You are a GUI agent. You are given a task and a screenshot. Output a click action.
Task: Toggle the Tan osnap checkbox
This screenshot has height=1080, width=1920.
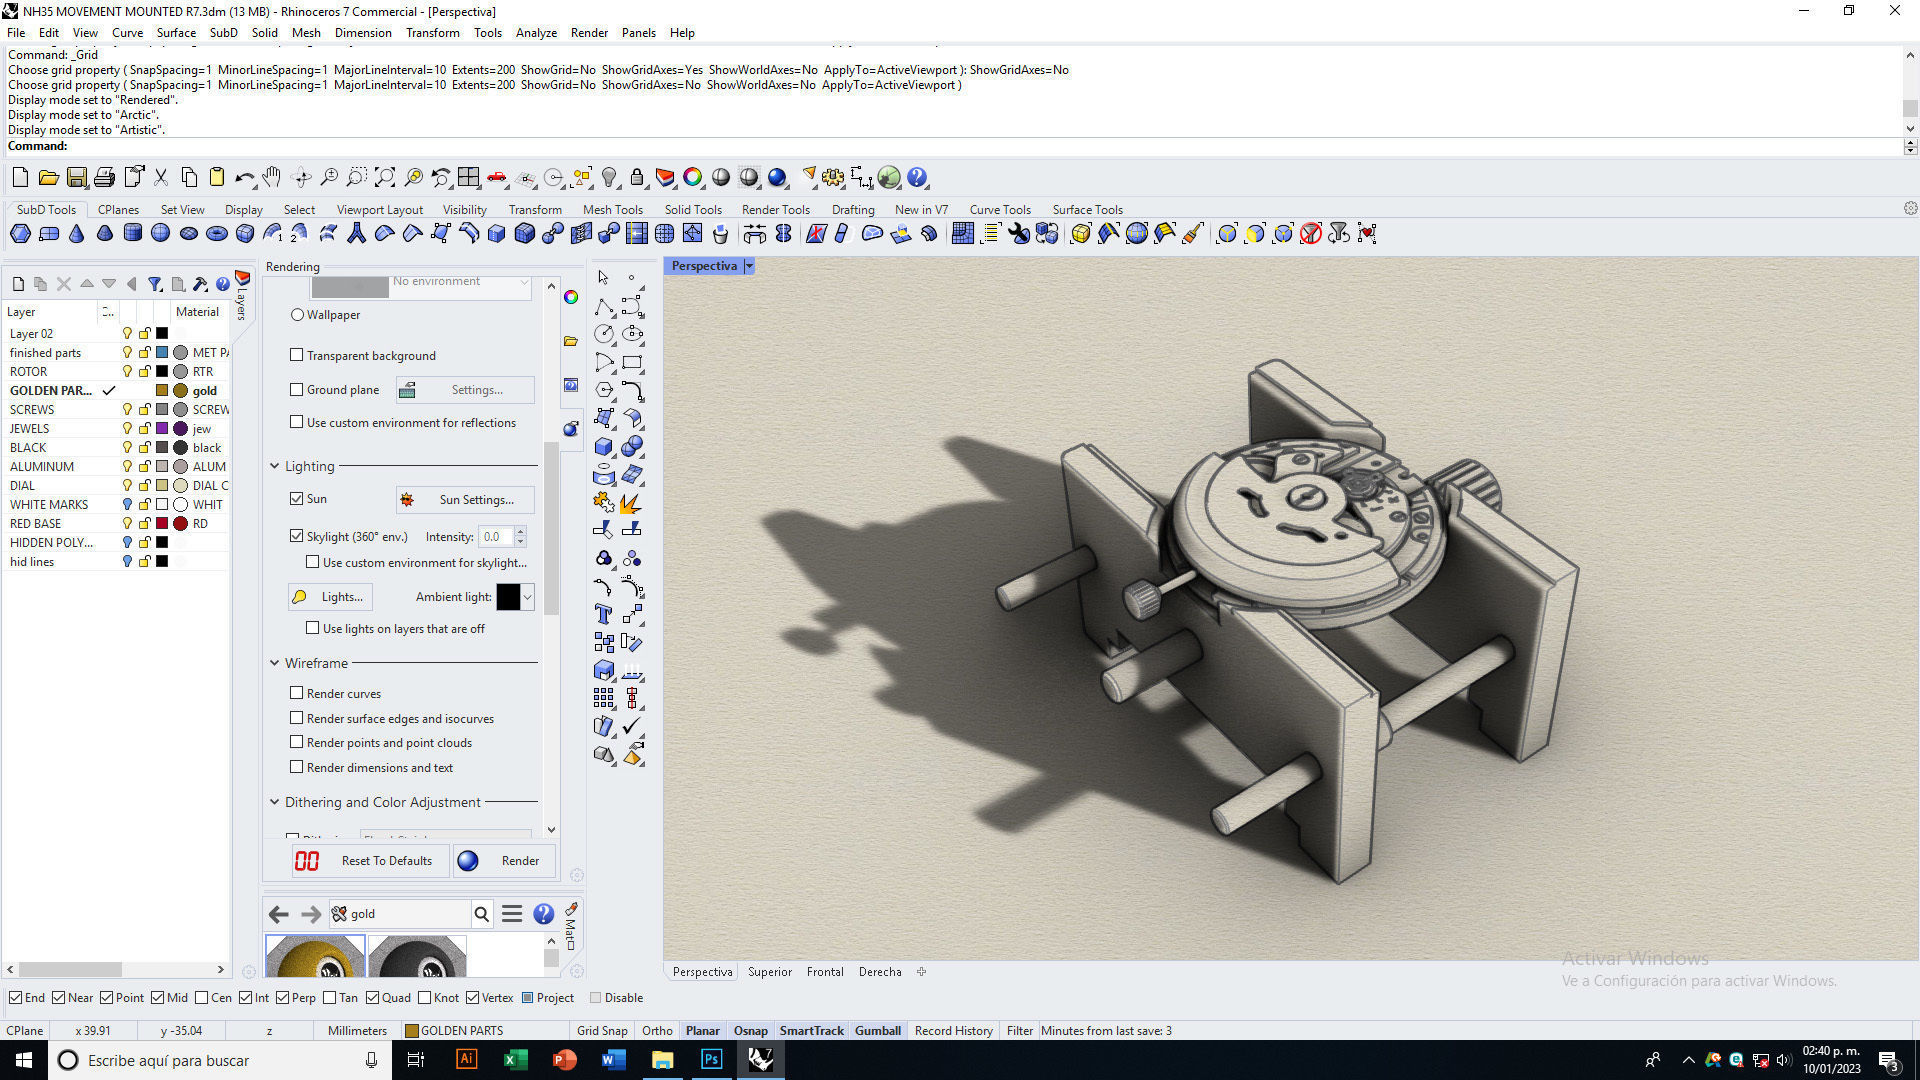point(330,997)
